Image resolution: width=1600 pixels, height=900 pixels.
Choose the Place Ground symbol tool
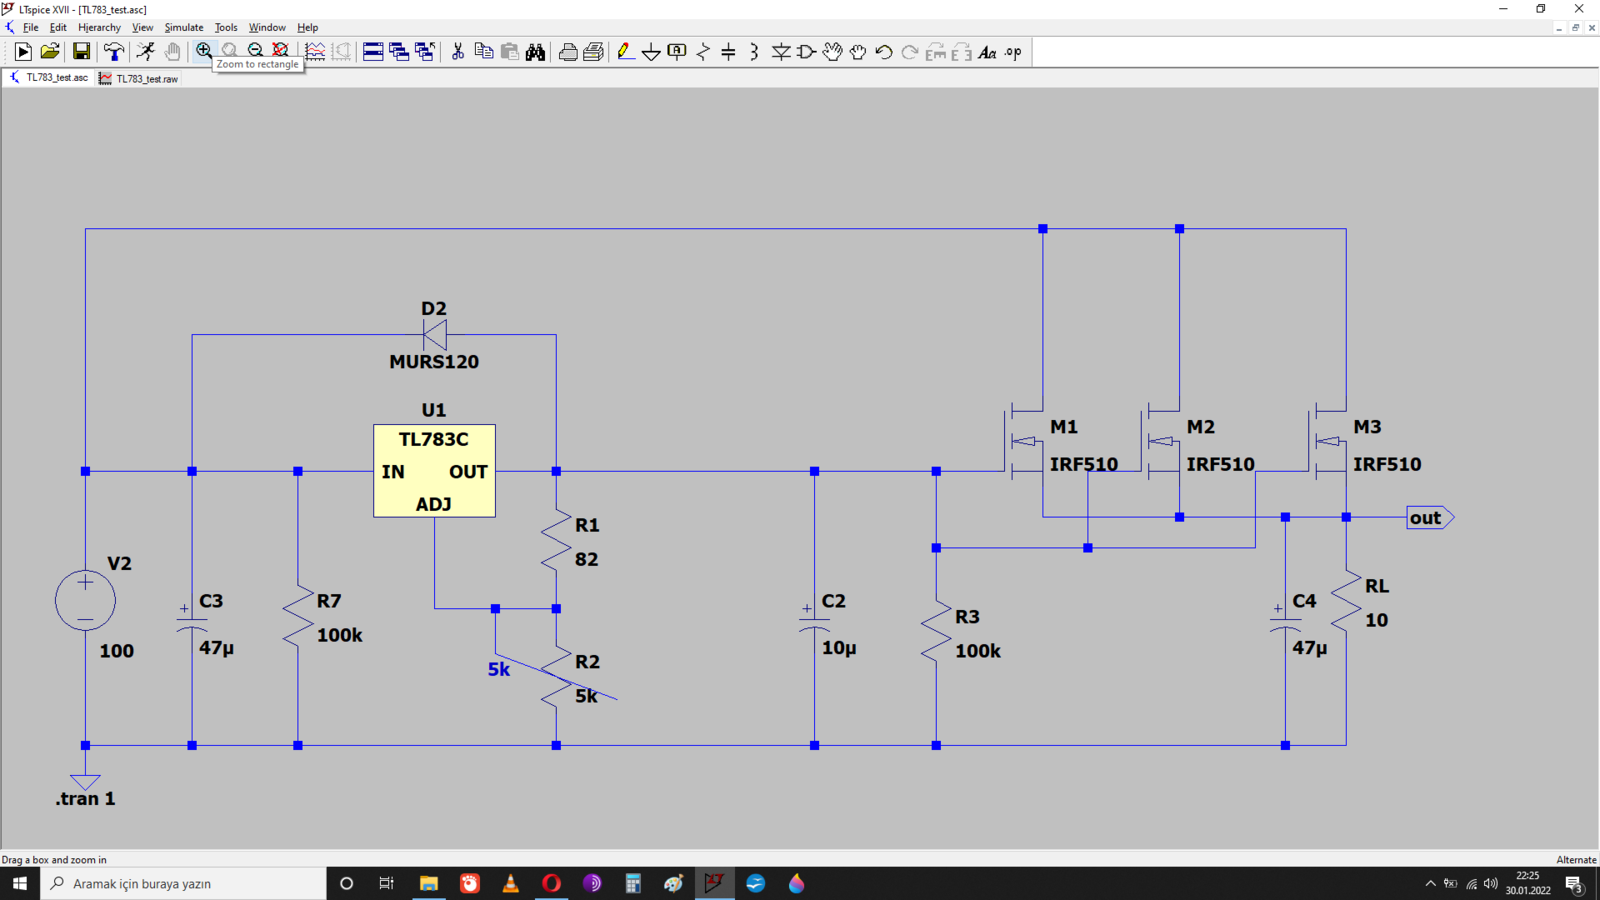651,52
